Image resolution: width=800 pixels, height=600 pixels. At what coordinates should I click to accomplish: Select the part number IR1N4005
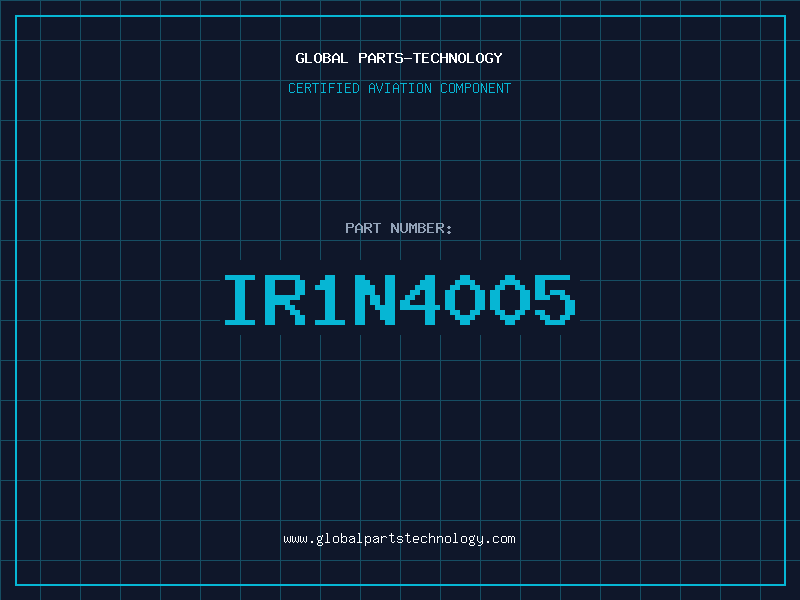pos(400,299)
